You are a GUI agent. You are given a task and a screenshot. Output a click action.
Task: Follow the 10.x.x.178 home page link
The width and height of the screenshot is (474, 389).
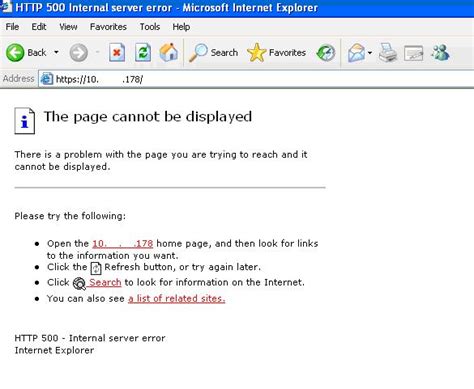point(123,244)
